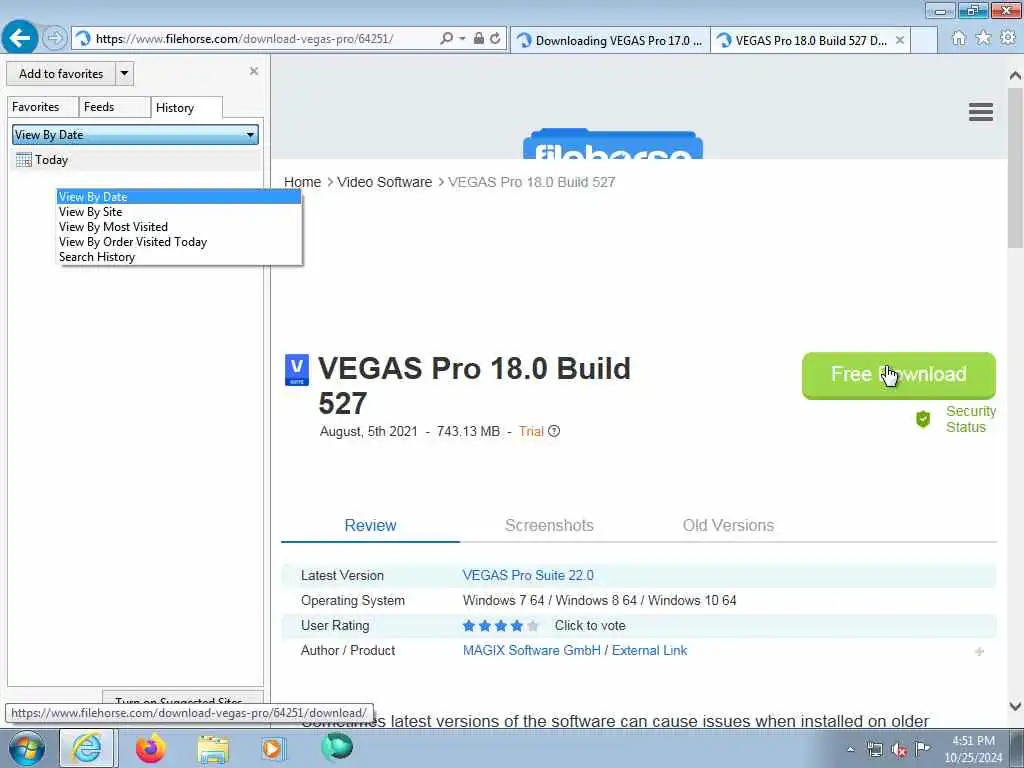
Task: Open Favorites star icon in toolbar
Action: [x=984, y=39]
